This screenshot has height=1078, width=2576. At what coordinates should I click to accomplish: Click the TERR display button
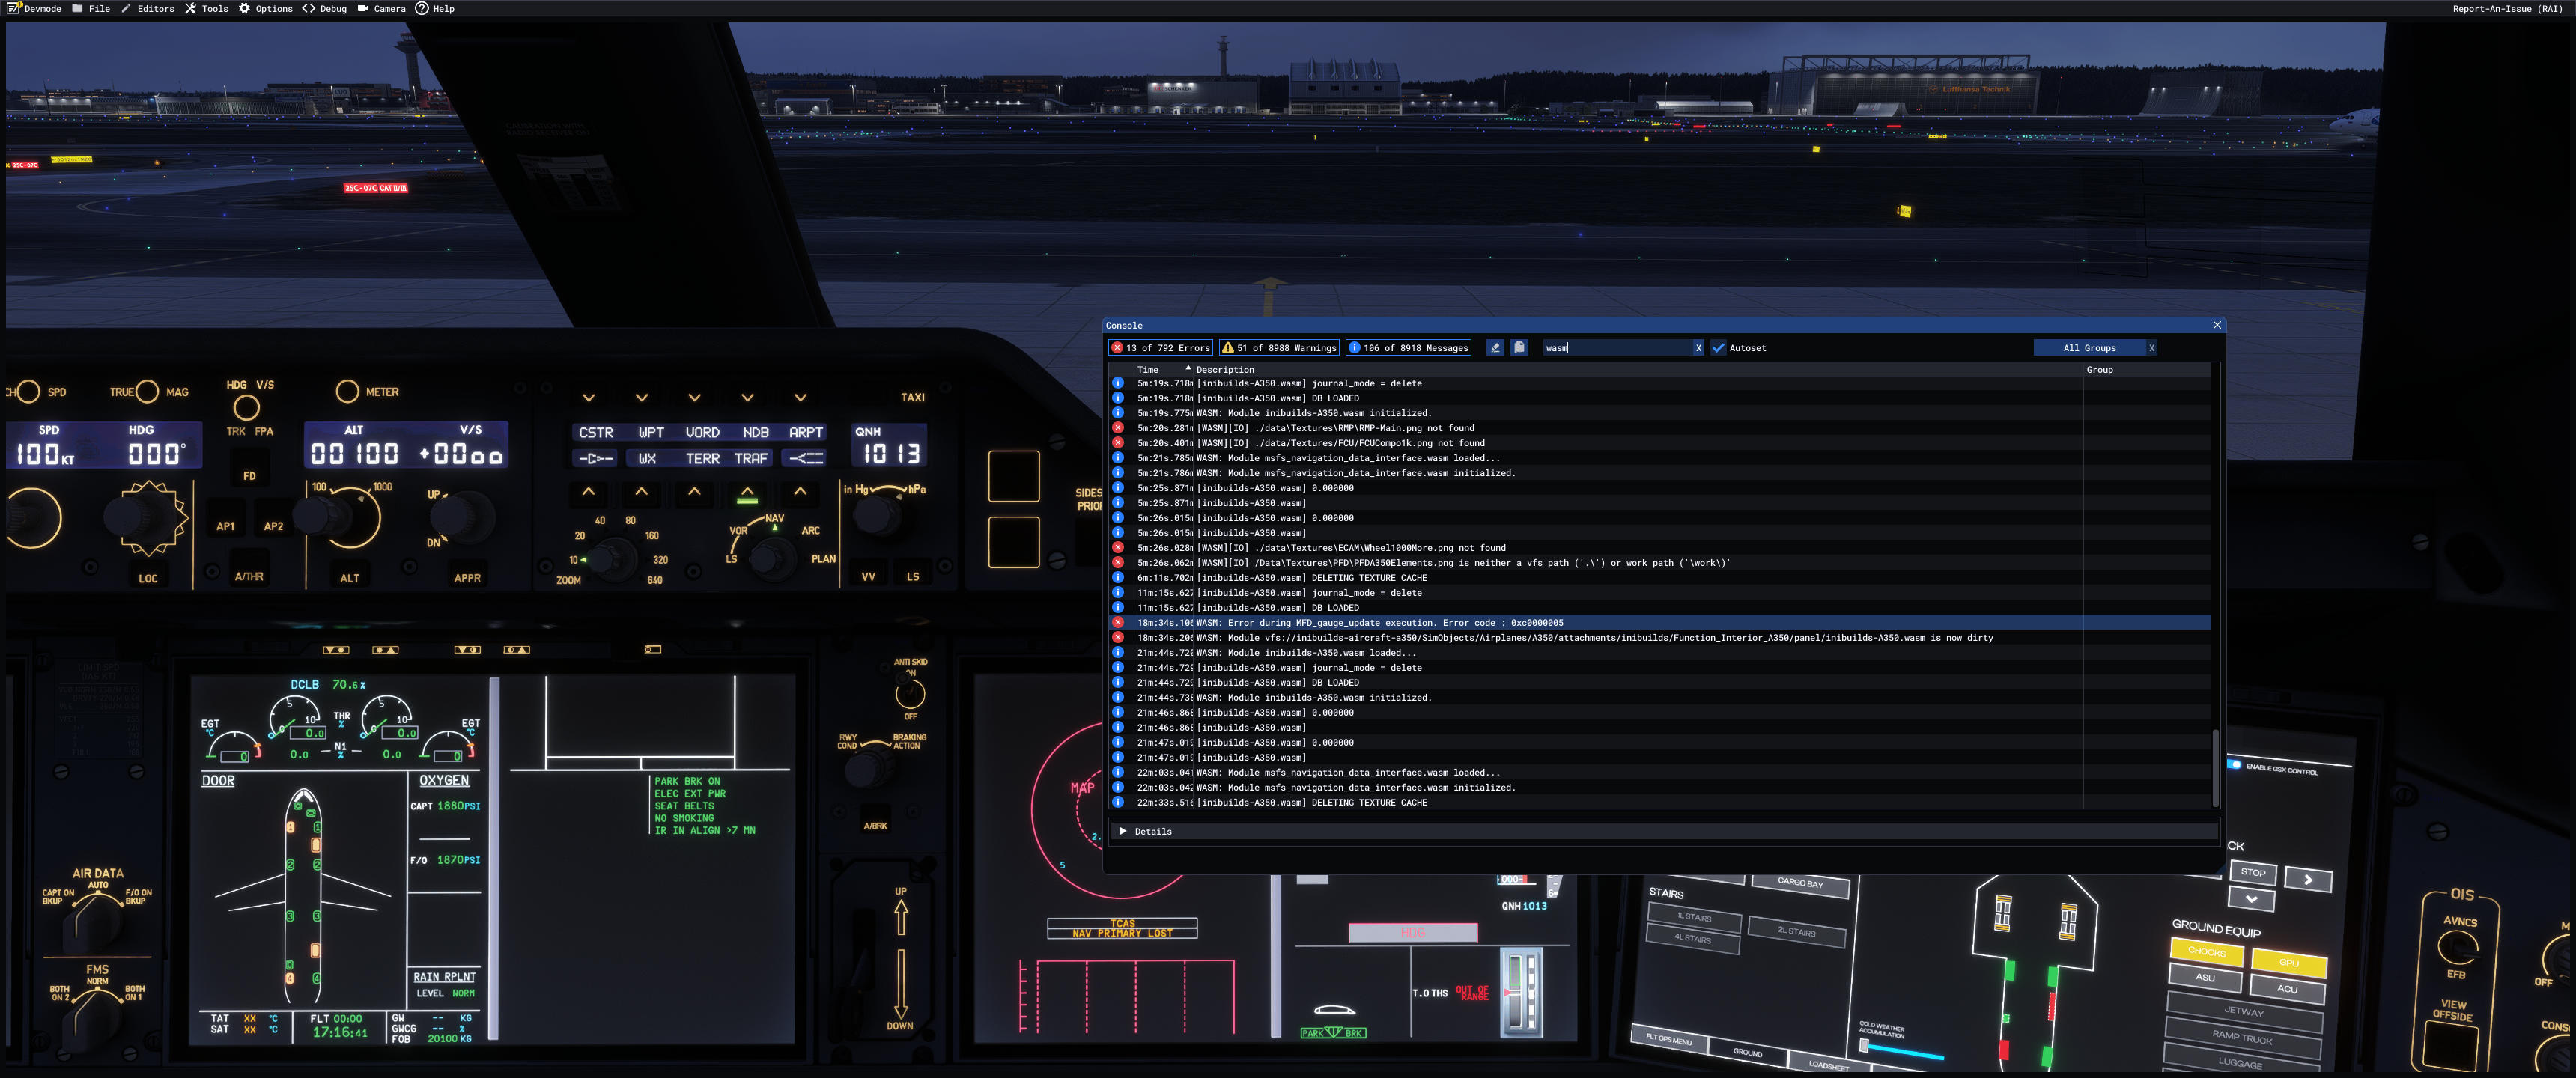(x=702, y=459)
